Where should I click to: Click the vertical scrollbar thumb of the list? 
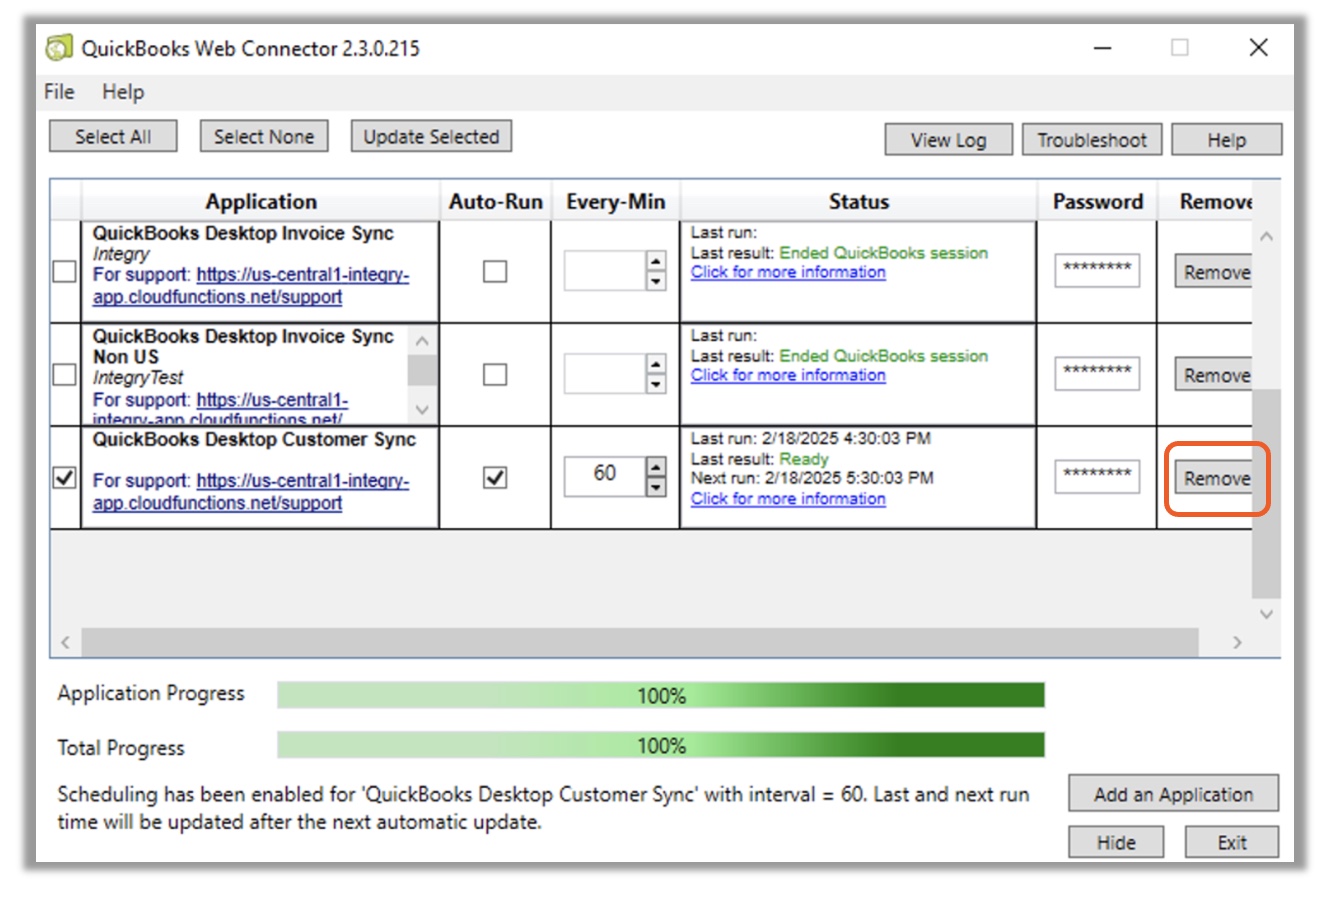point(1266,494)
